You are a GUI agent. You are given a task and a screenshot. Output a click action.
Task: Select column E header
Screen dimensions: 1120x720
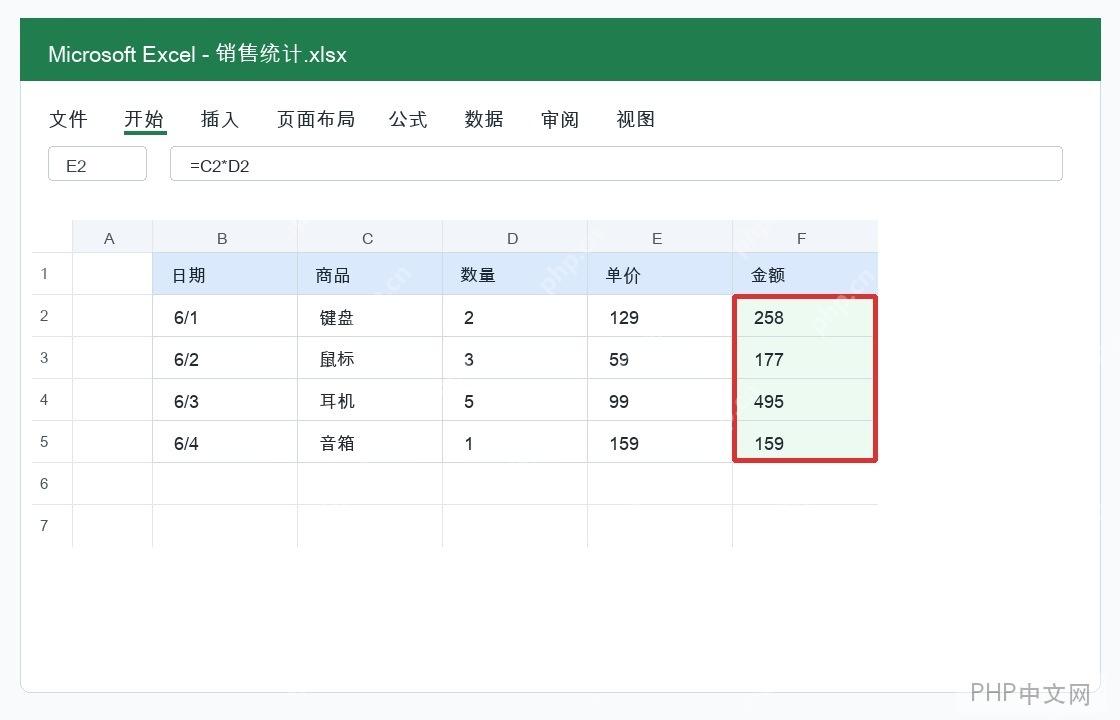660,237
